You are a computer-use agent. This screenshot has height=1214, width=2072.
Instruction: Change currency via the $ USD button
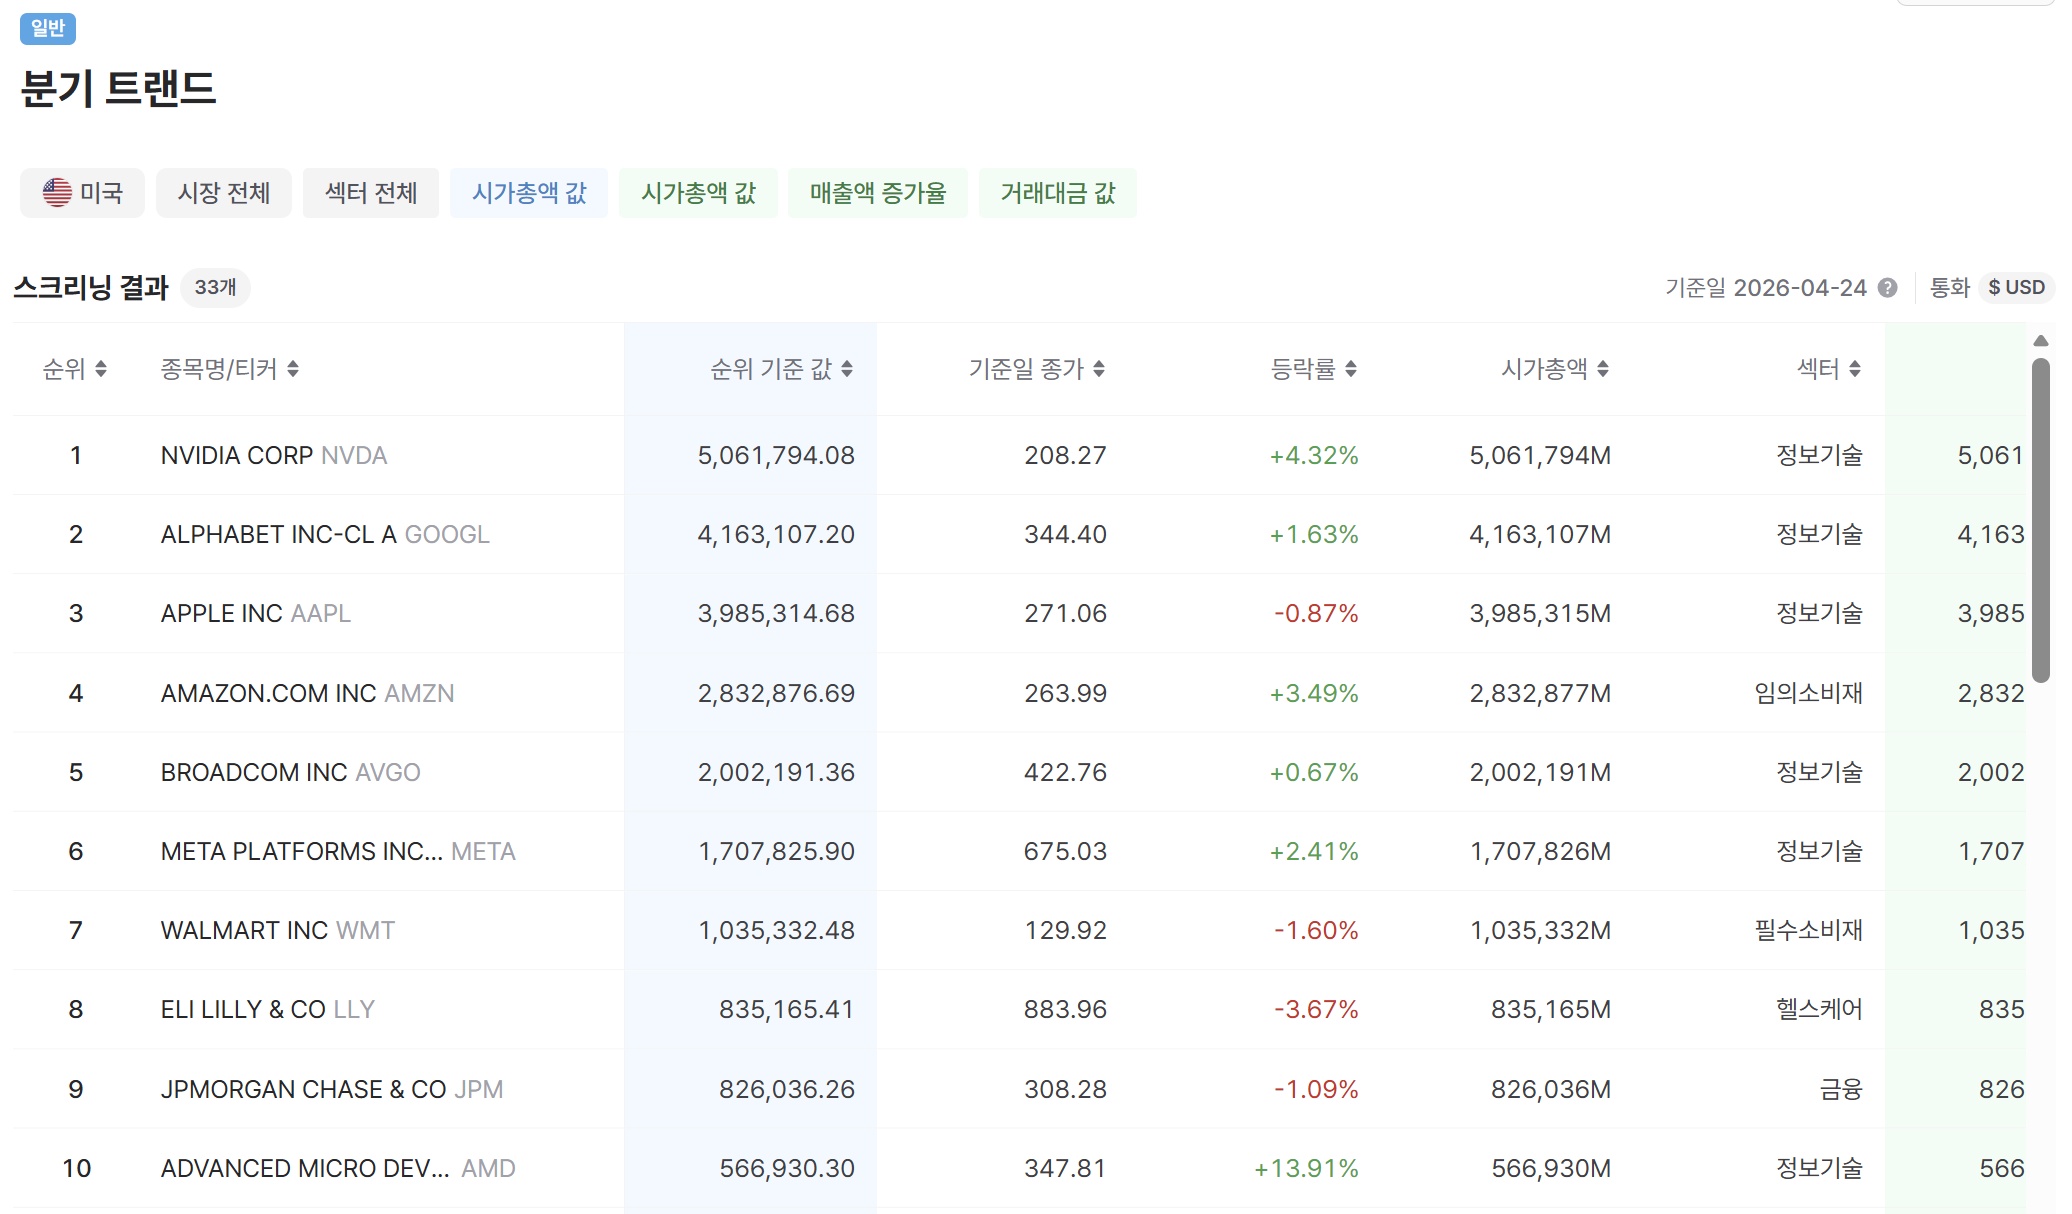pos(2016,288)
